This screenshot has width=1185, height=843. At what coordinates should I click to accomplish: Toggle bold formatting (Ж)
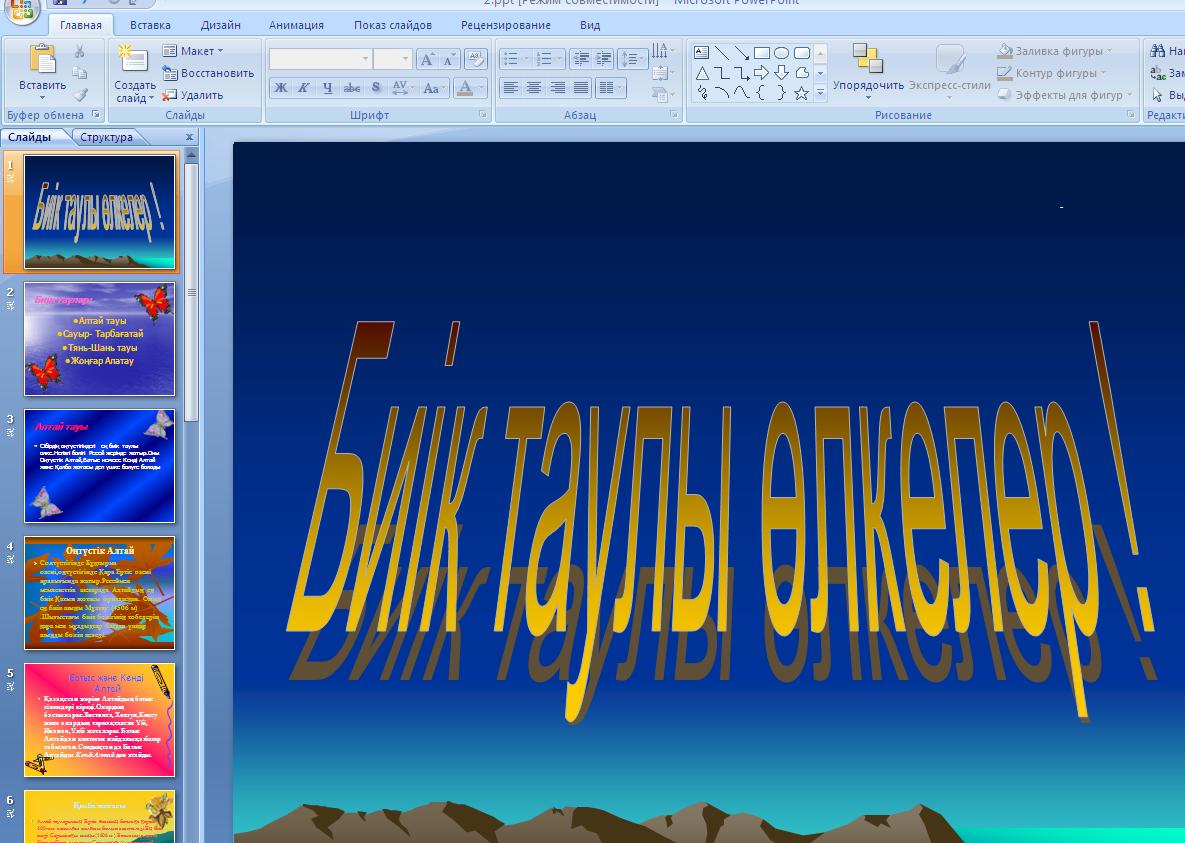(x=280, y=88)
